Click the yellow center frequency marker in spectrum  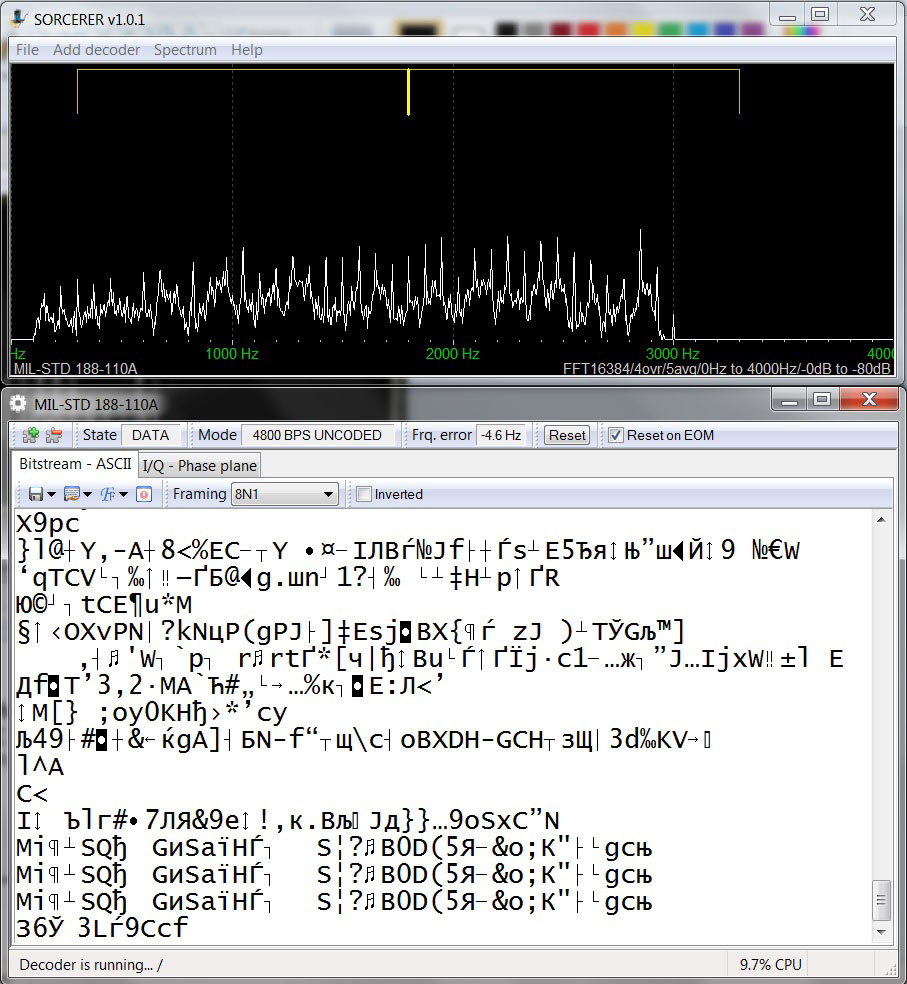pyautogui.click(x=409, y=92)
